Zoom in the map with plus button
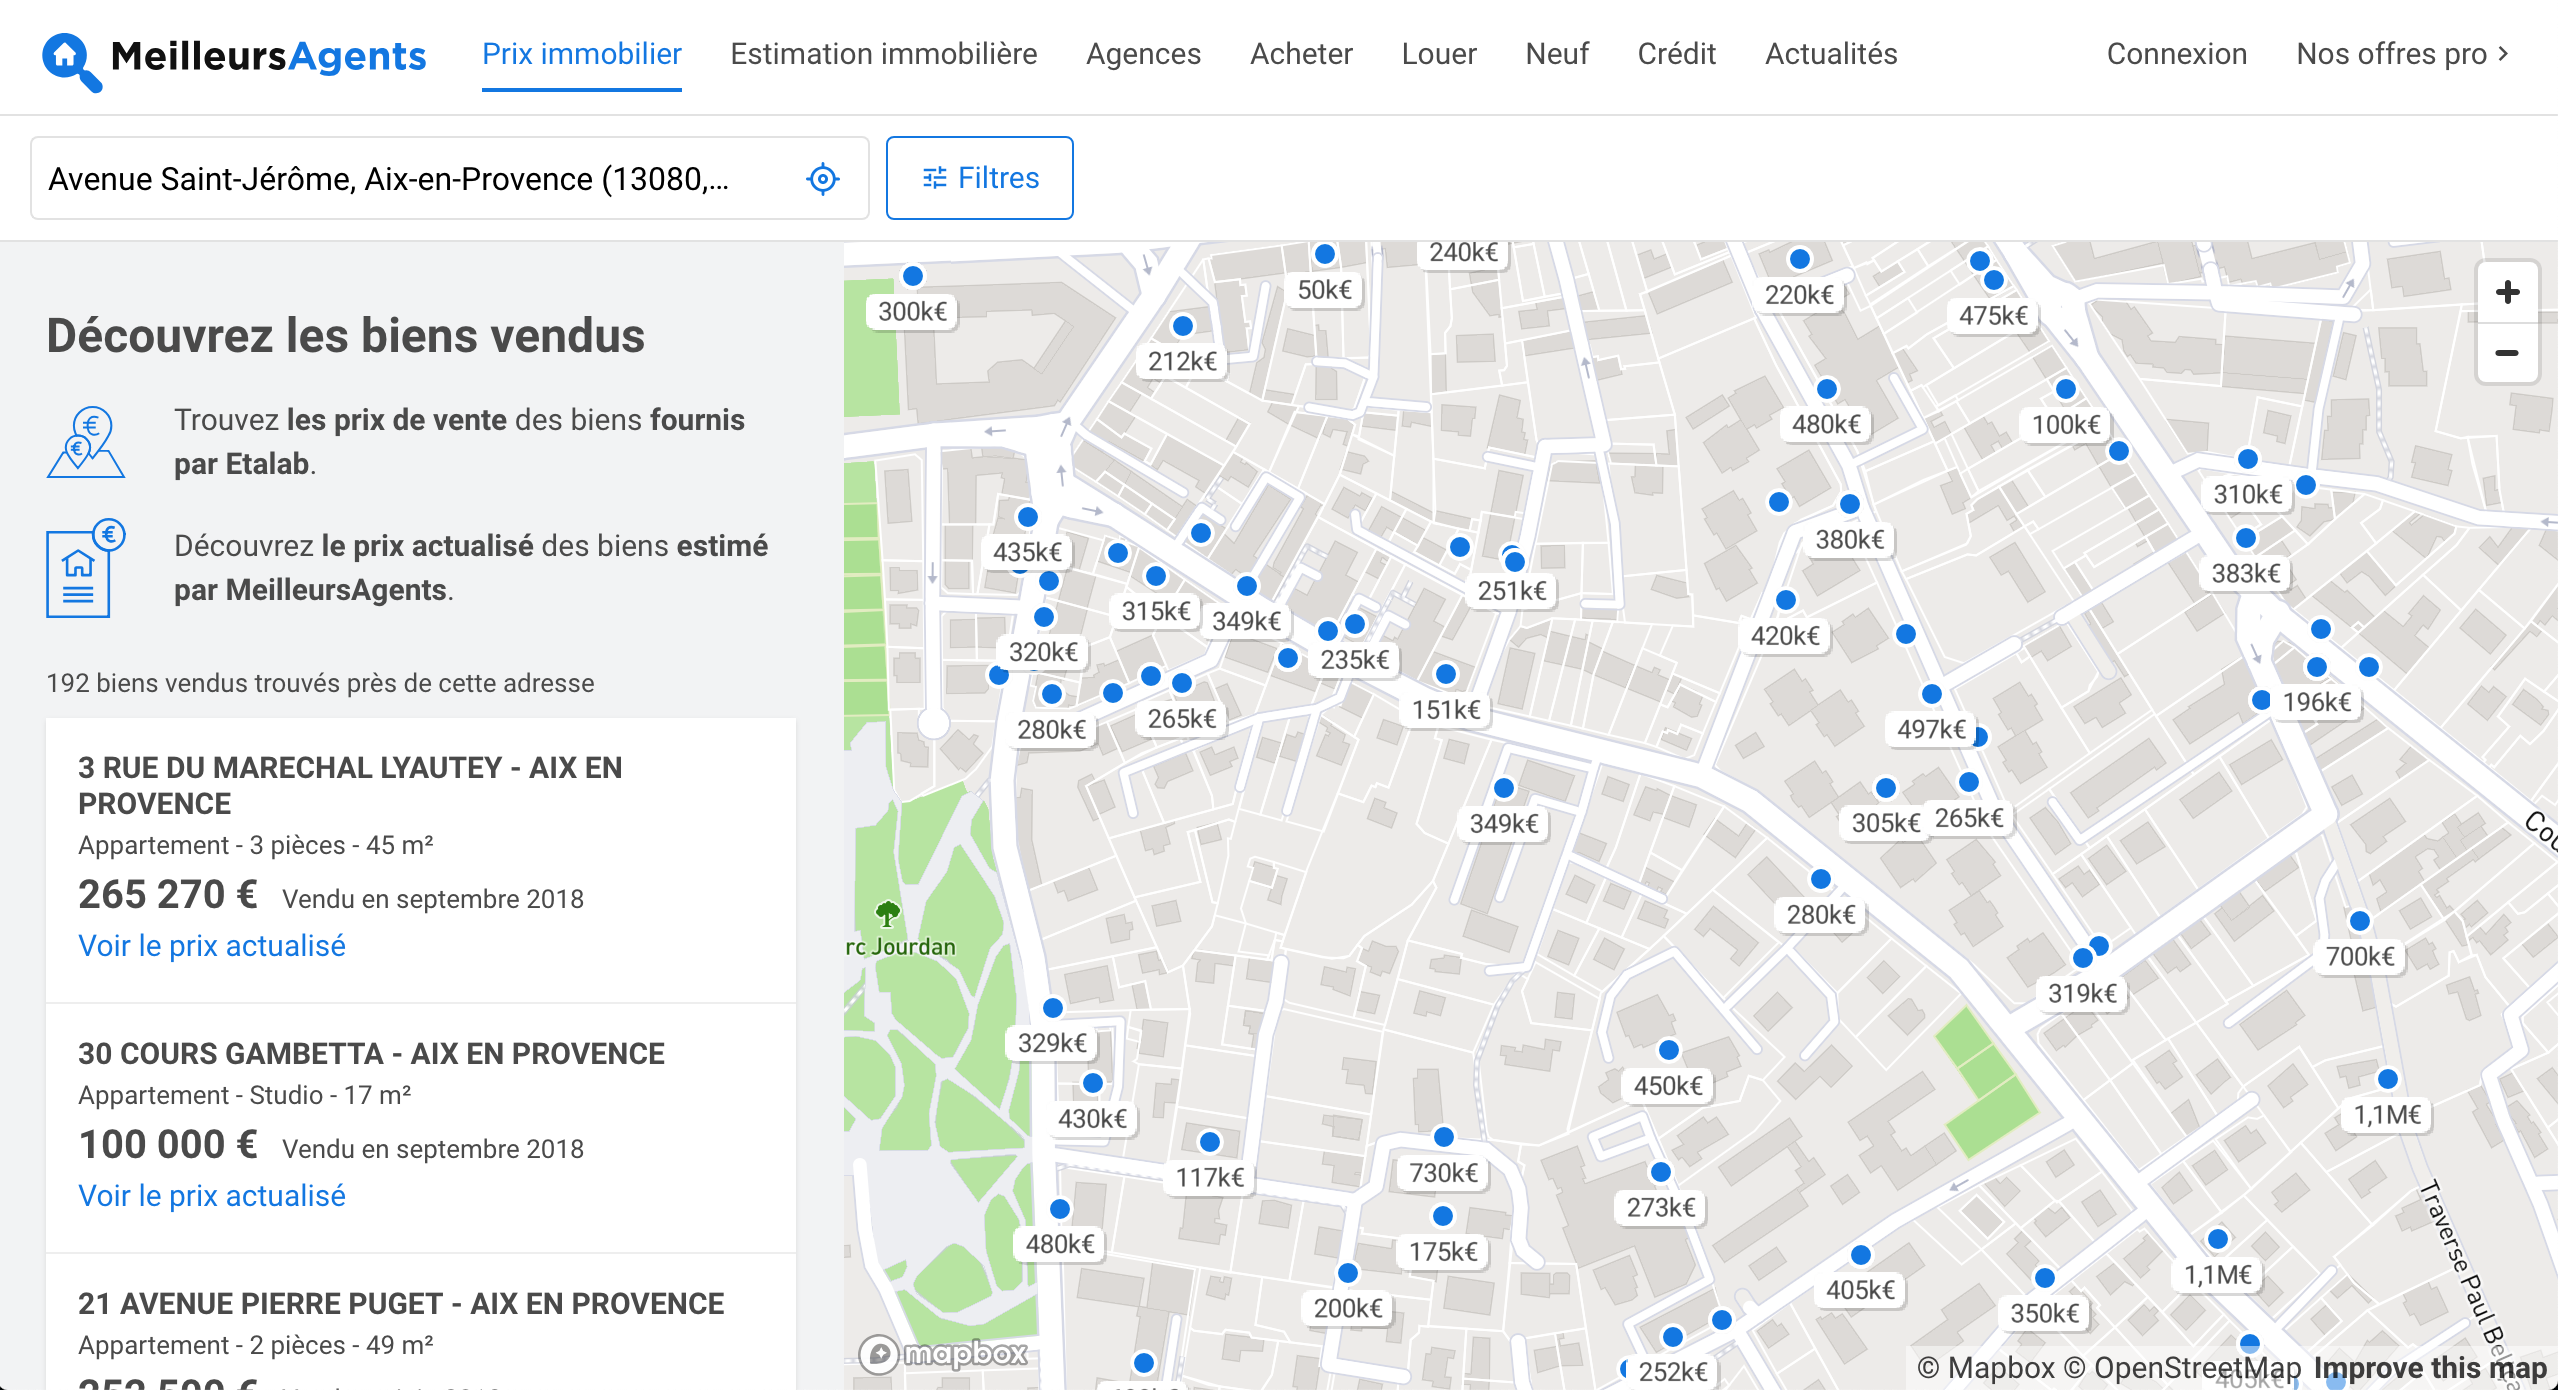The width and height of the screenshot is (2558, 1390). [x=2506, y=293]
